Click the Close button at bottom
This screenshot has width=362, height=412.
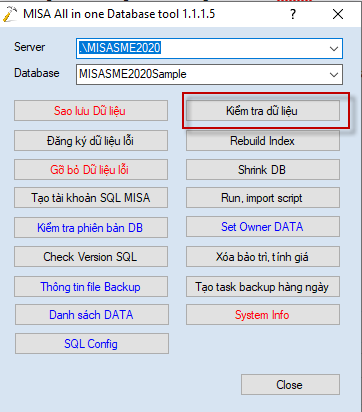(x=290, y=384)
